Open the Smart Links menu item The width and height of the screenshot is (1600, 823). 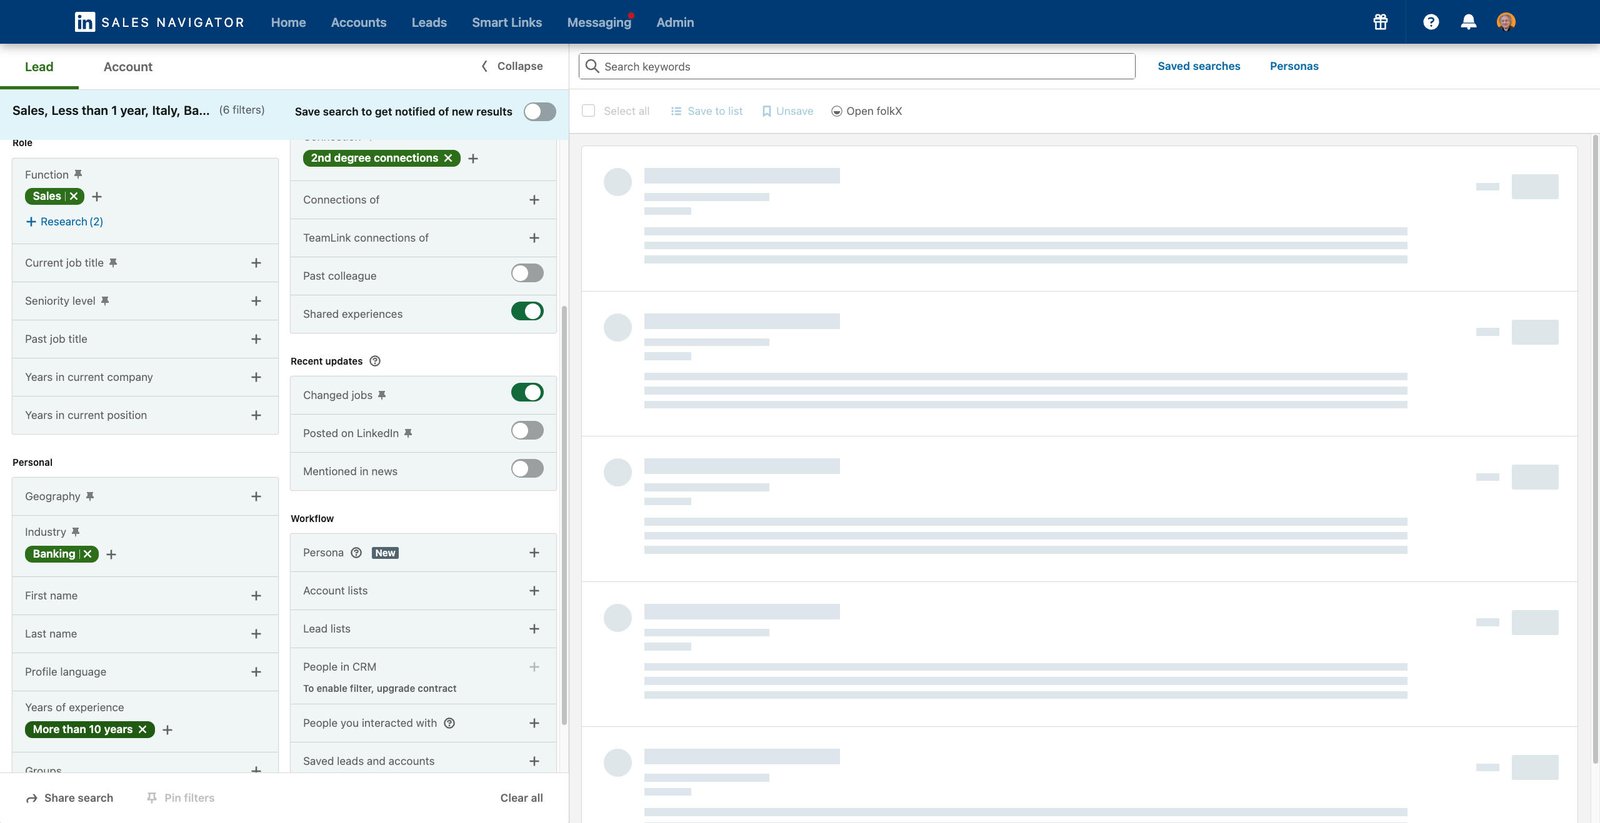click(x=507, y=22)
